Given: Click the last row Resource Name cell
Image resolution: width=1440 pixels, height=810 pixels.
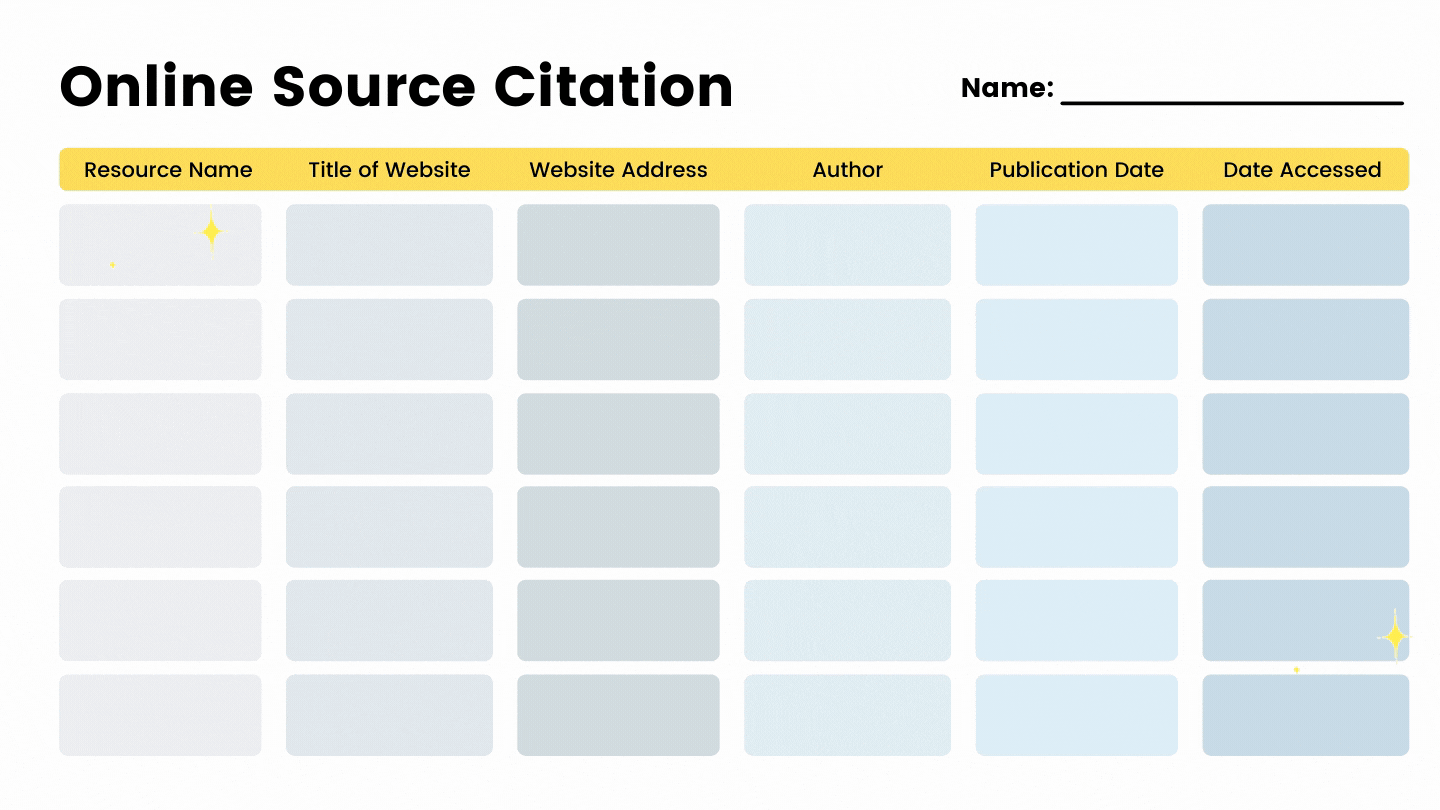Looking at the screenshot, I should (160, 715).
